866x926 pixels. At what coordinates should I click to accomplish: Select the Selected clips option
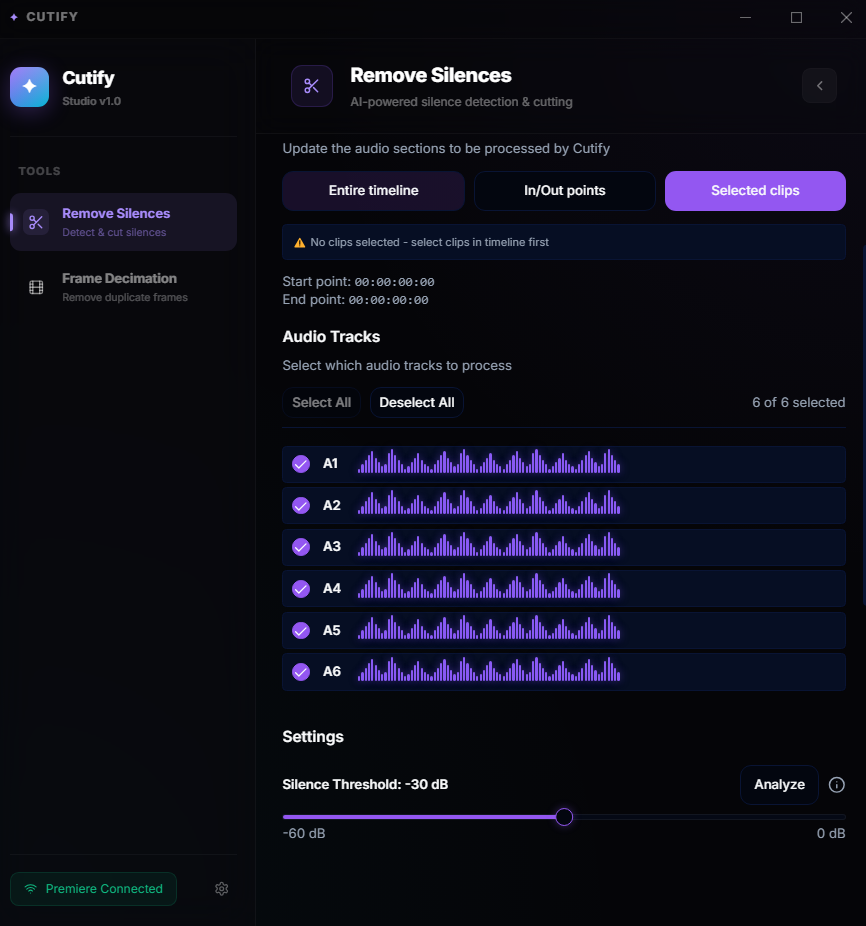(756, 191)
